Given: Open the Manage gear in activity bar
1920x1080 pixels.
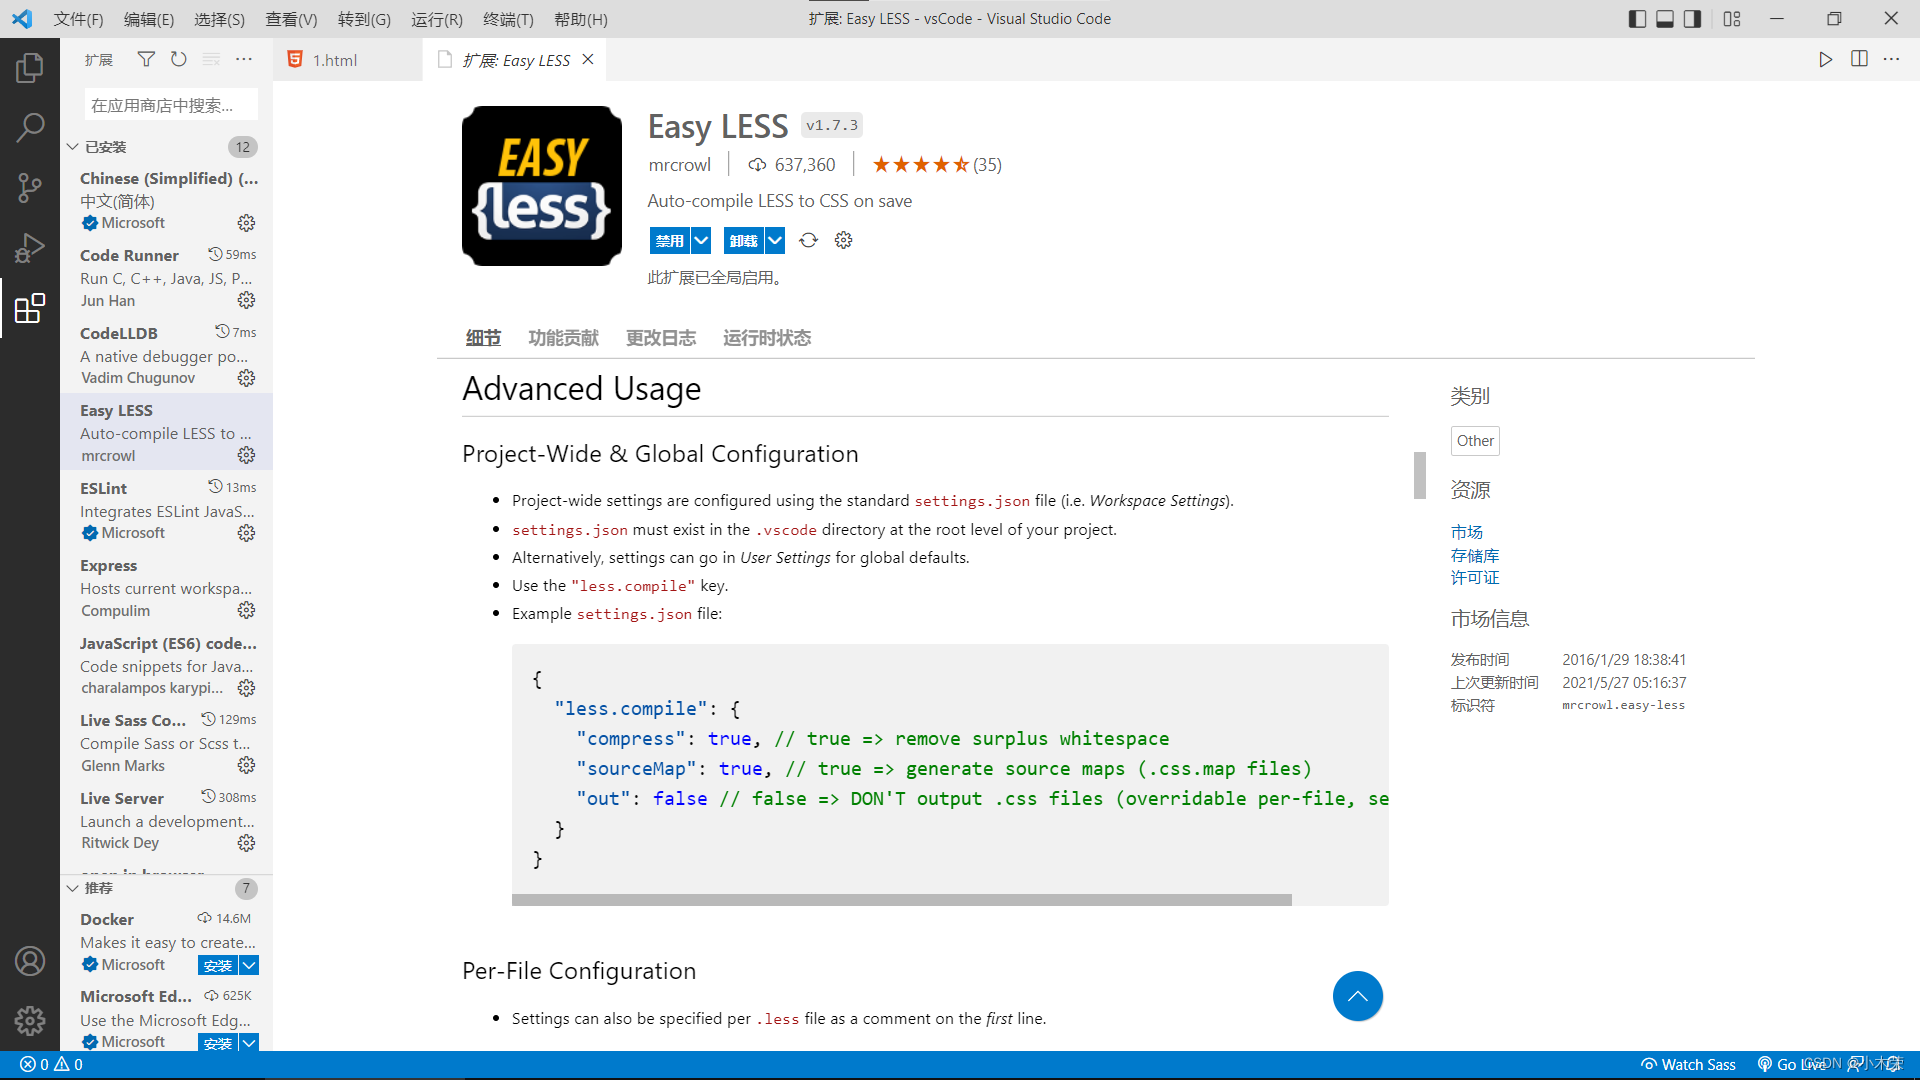Looking at the screenshot, I should [30, 1021].
